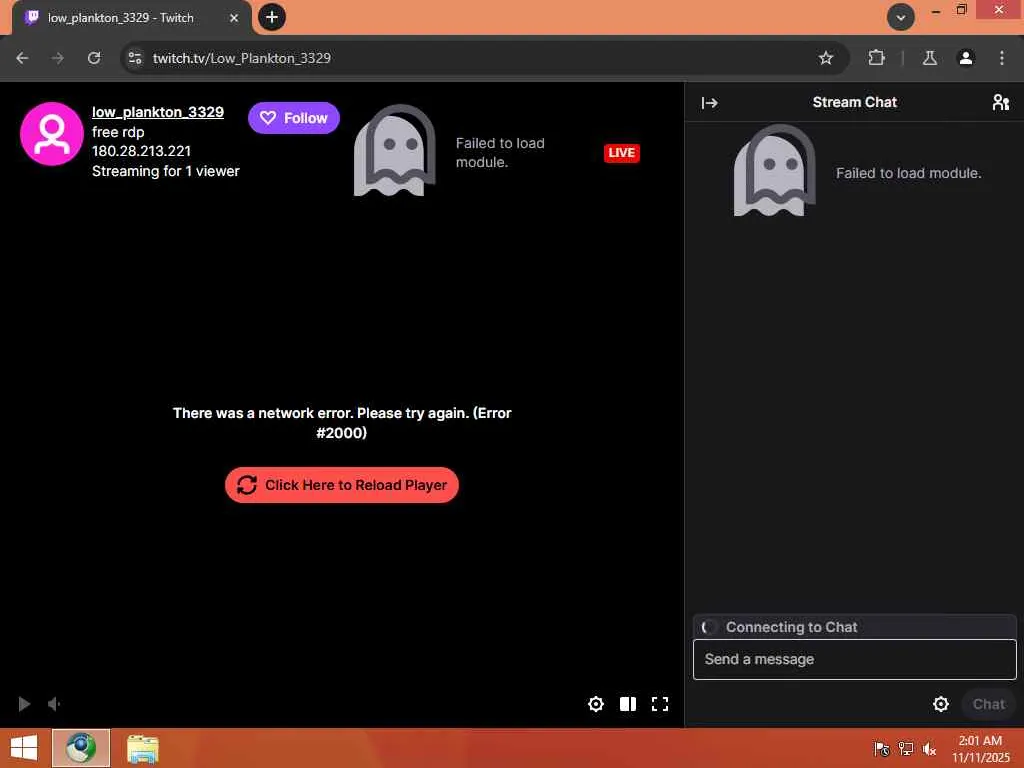The width and height of the screenshot is (1024, 768).
Task: Toggle theatre mode in the player
Action: 628,704
